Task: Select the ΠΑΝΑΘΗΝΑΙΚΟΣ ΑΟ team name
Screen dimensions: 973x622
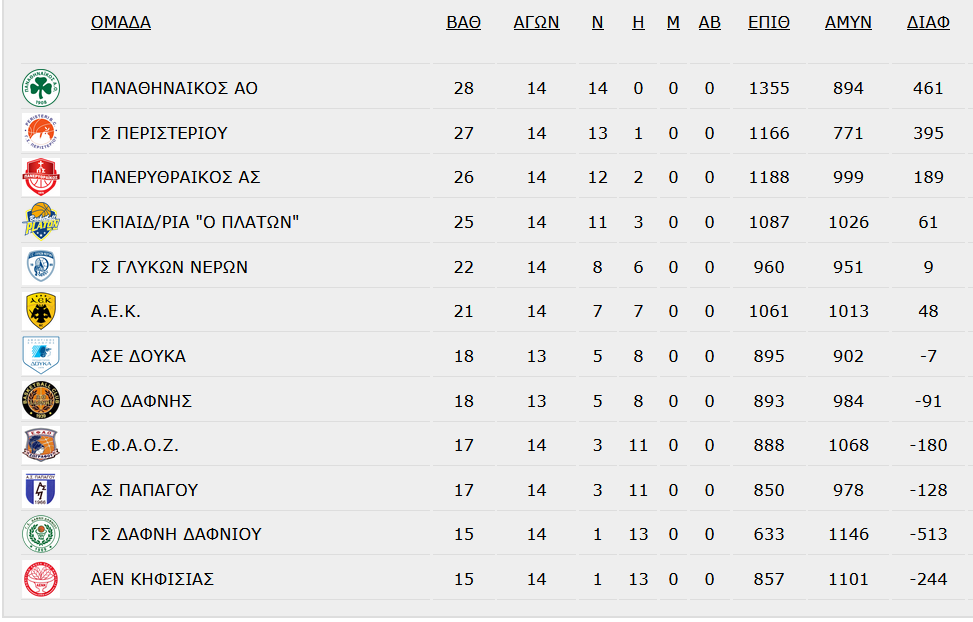Action: (x=174, y=88)
